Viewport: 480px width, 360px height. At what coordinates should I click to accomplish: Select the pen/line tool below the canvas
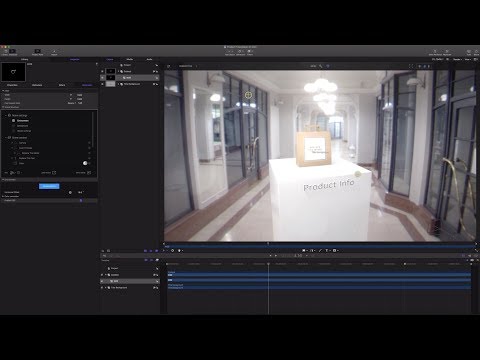click(x=320, y=250)
